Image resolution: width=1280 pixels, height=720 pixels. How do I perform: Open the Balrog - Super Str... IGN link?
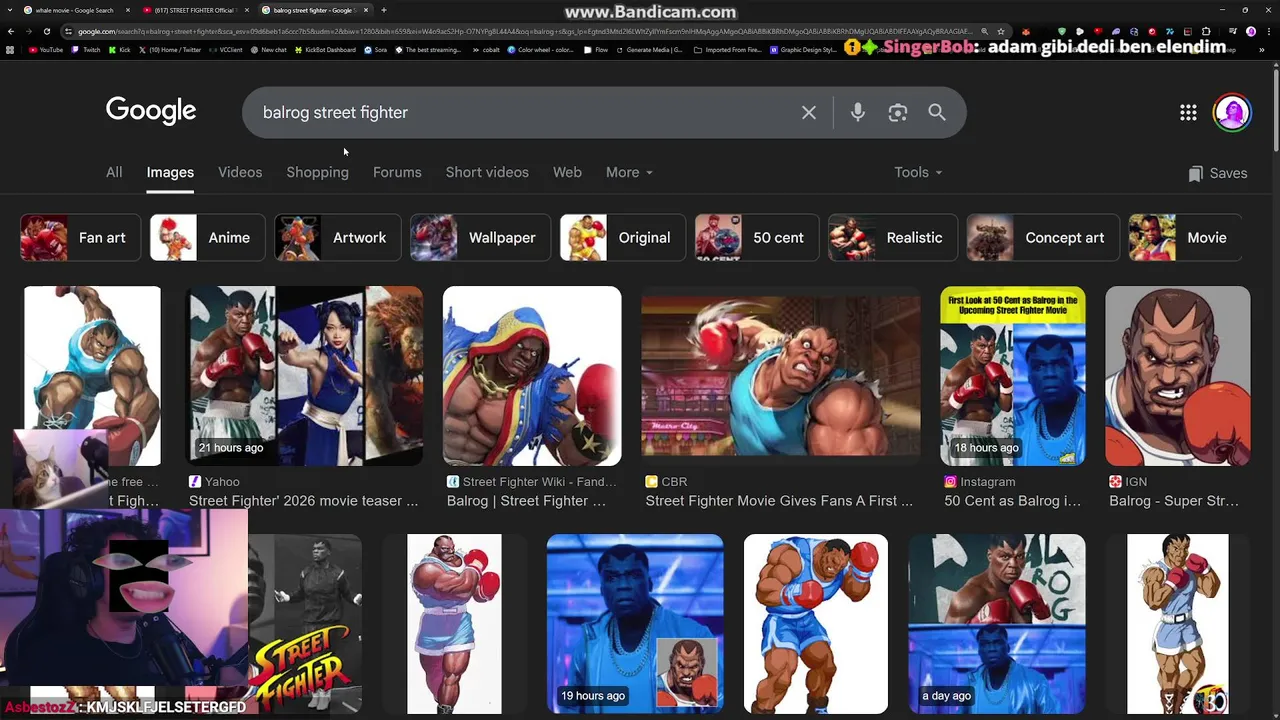pos(1174,501)
